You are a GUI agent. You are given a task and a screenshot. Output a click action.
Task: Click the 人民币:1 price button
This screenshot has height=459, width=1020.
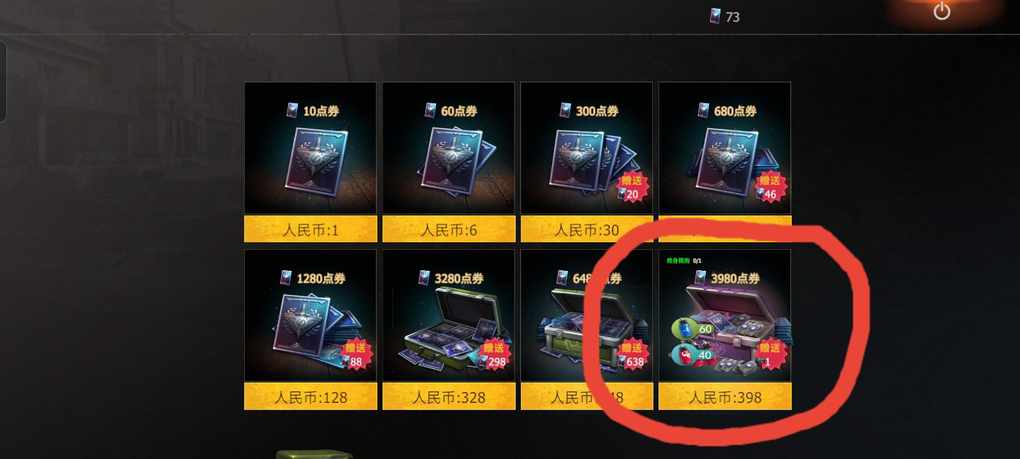[310, 230]
